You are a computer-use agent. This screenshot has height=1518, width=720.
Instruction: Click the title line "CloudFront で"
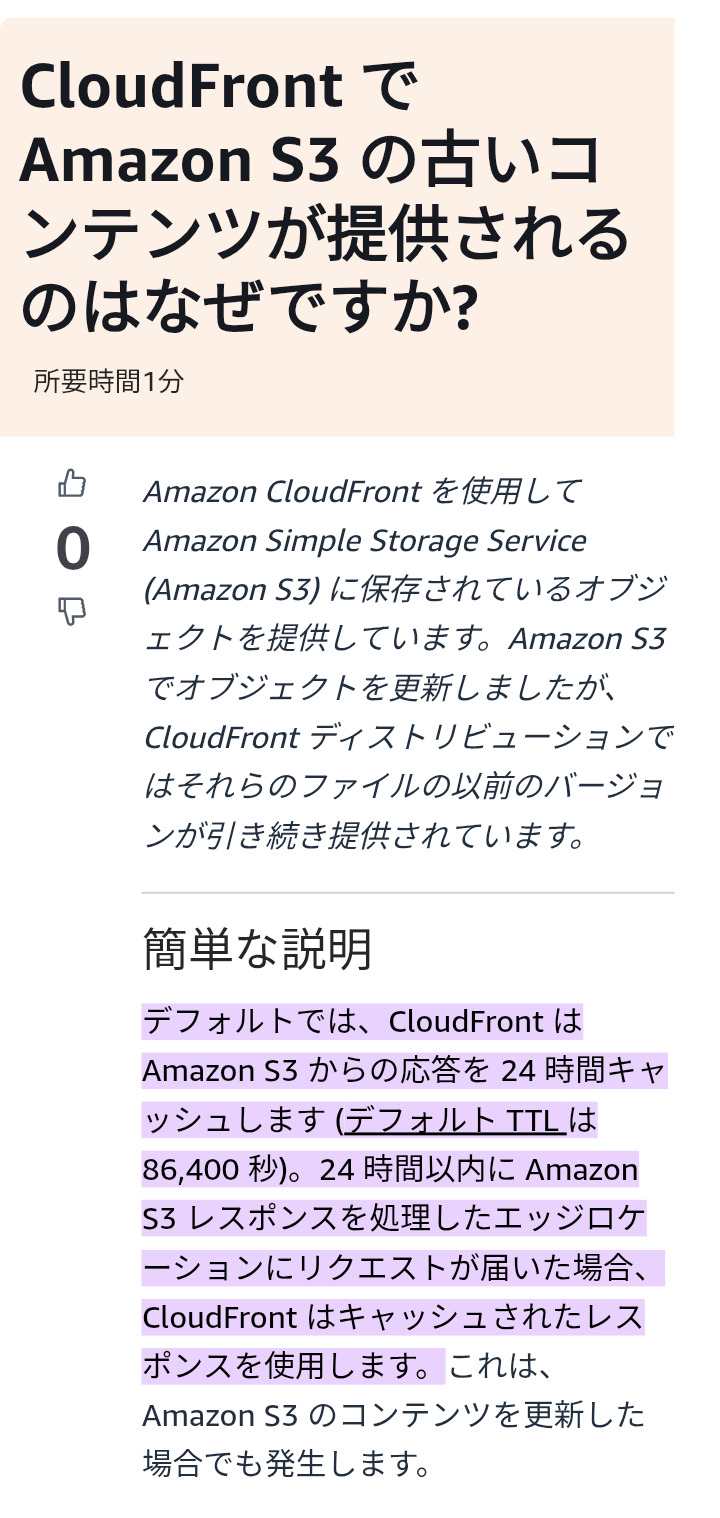(x=217, y=87)
